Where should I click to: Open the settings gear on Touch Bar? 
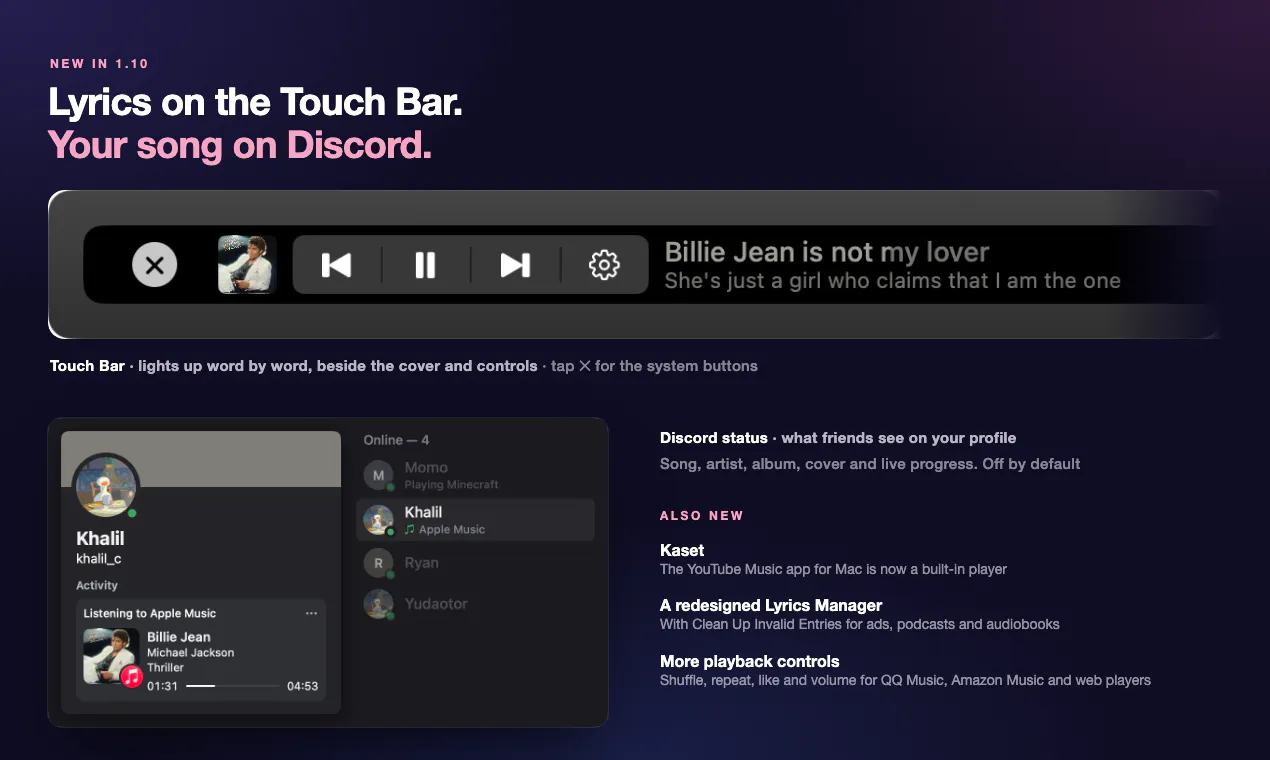(x=604, y=265)
